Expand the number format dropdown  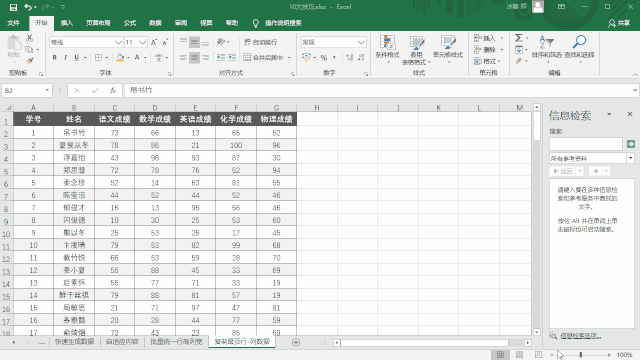coord(361,42)
